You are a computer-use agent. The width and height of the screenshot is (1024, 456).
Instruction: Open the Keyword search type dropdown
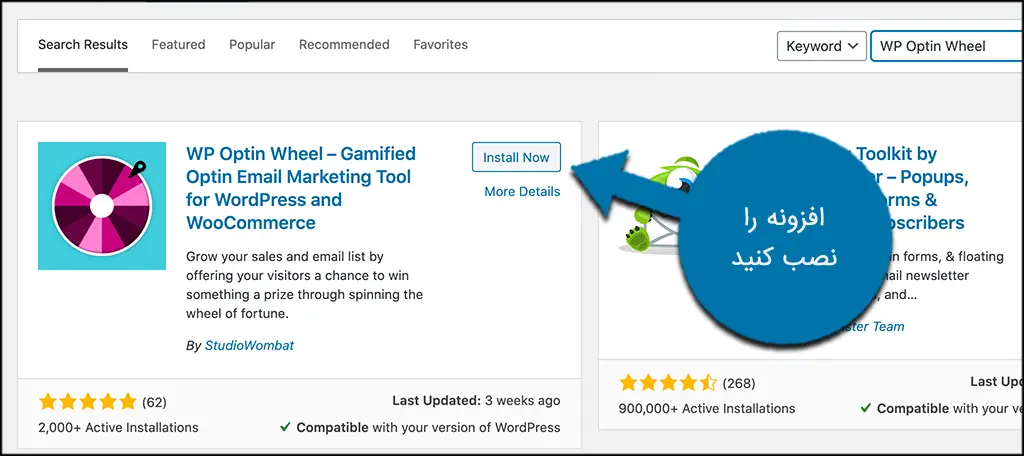(822, 46)
